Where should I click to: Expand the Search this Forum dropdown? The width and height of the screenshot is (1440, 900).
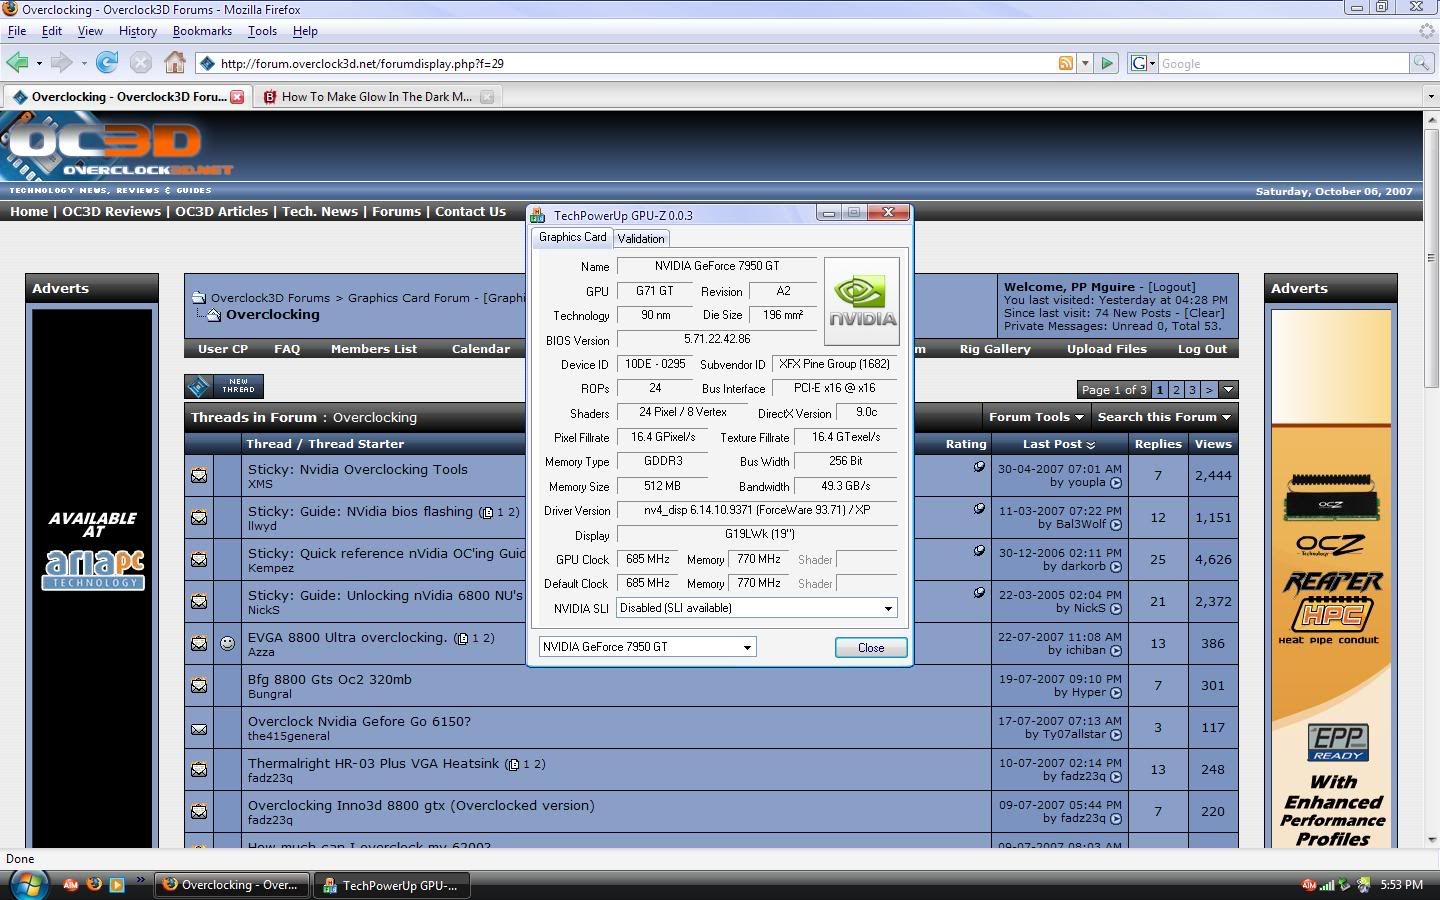(1164, 417)
